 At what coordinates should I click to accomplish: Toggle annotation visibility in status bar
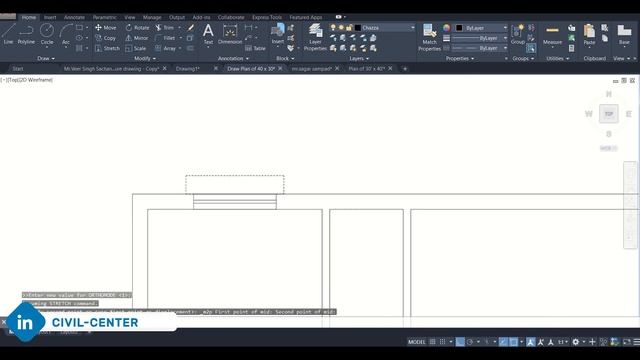pyautogui.click(x=531, y=342)
